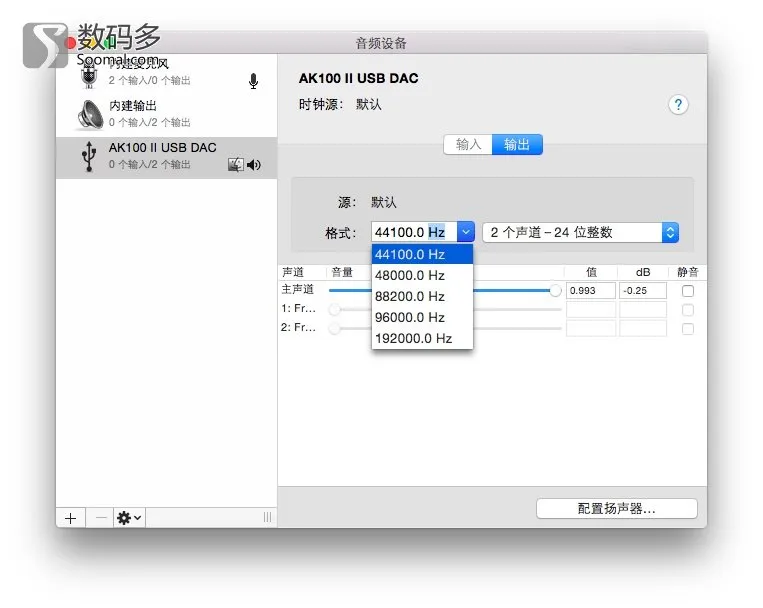
Task: Click the master value field 0.993
Action: pos(591,291)
